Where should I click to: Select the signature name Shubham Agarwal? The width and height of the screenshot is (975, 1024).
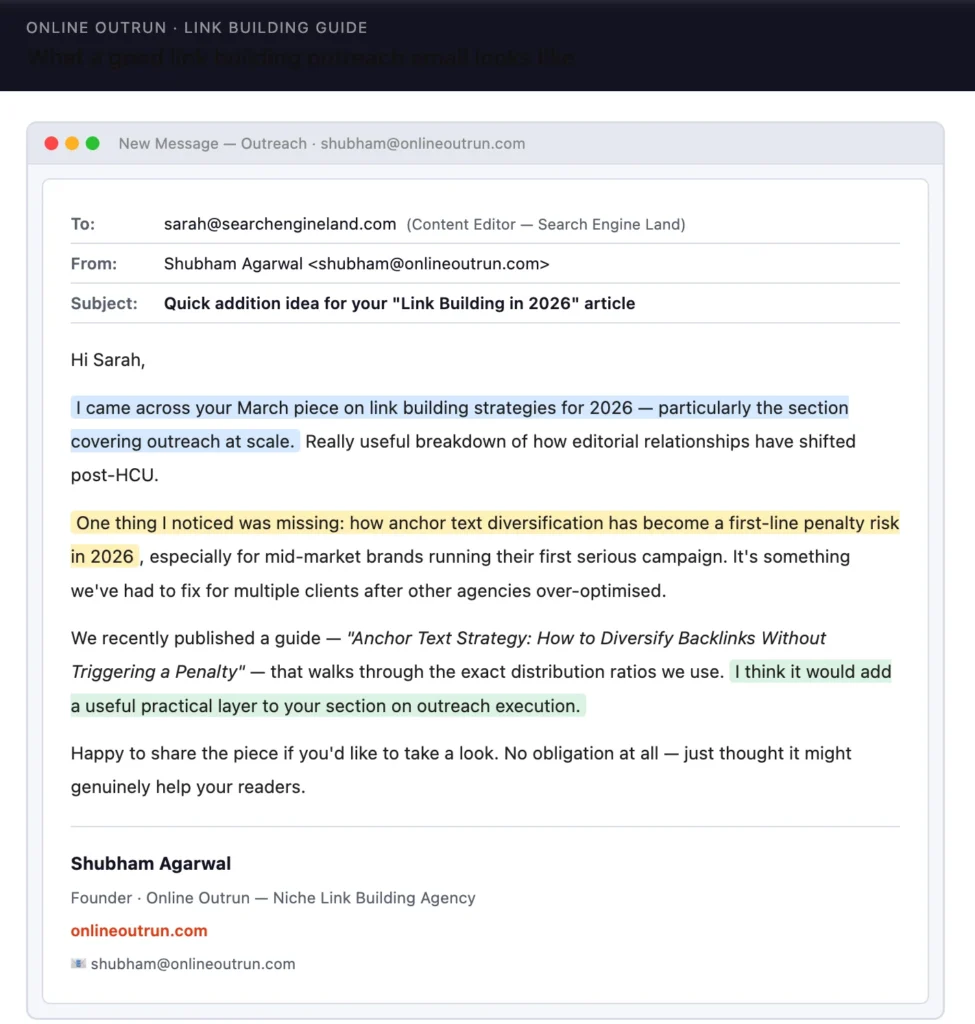click(x=150, y=863)
